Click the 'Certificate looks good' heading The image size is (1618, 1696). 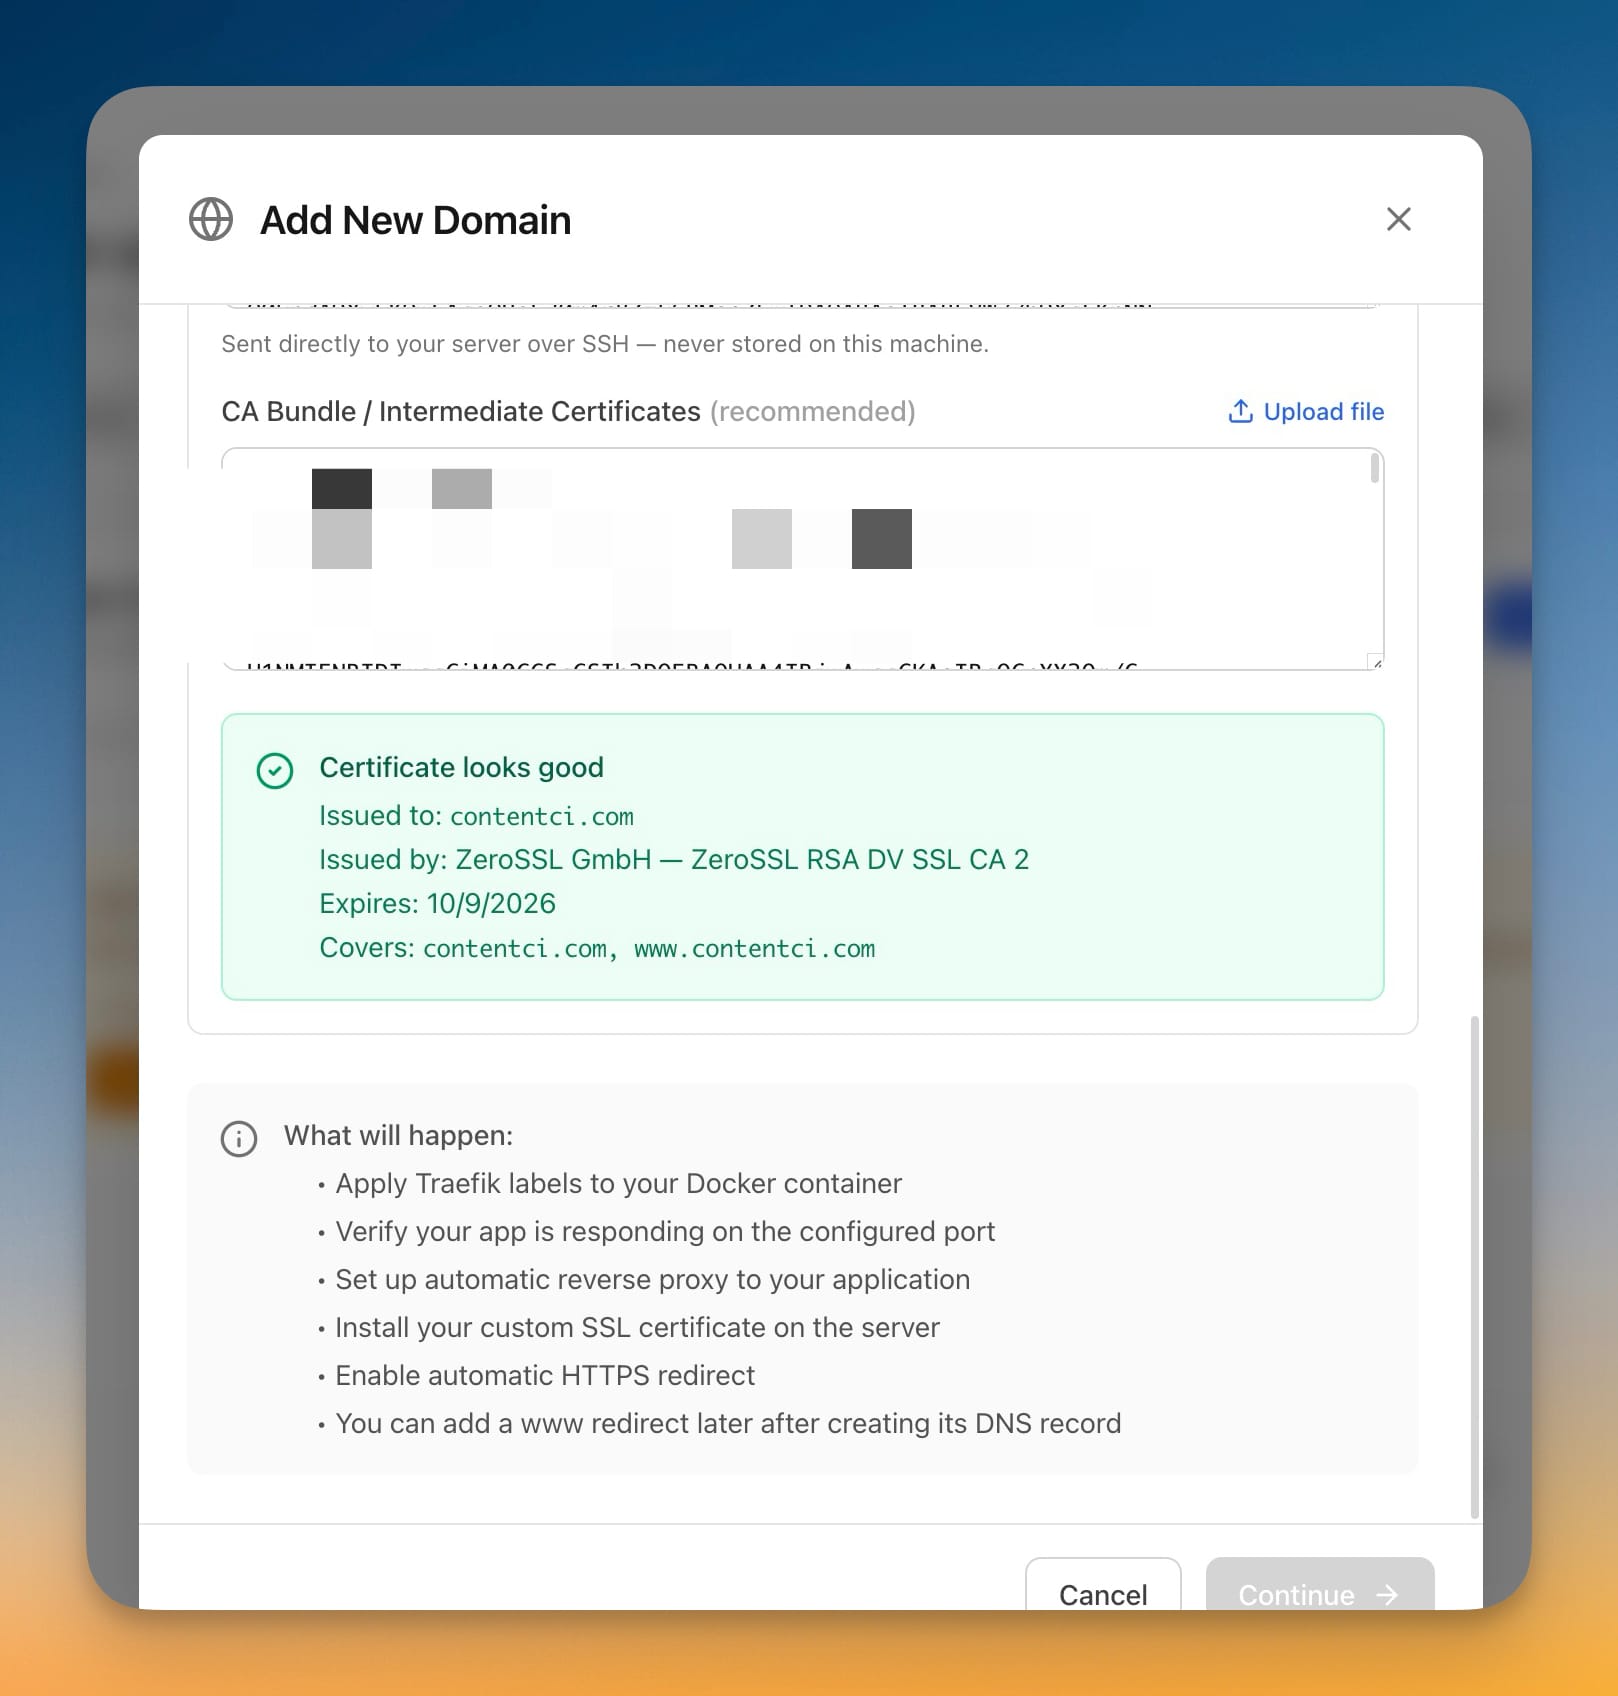click(x=461, y=767)
